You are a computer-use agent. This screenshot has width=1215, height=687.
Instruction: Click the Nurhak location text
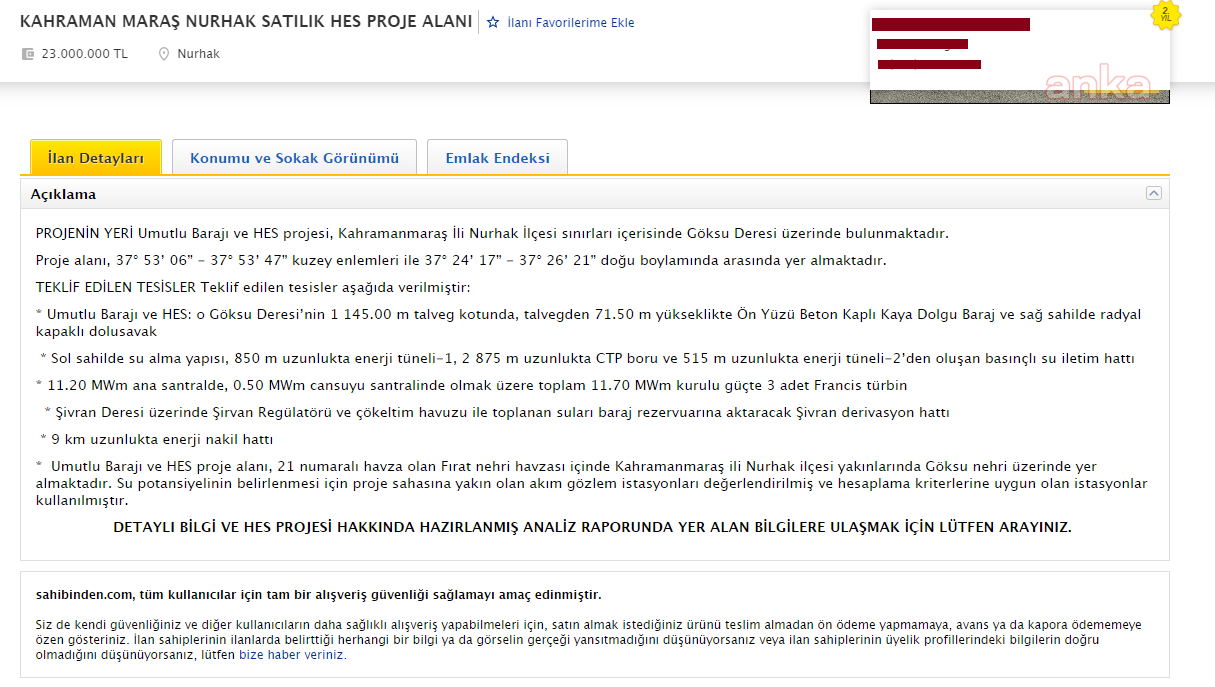coord(198,54)
